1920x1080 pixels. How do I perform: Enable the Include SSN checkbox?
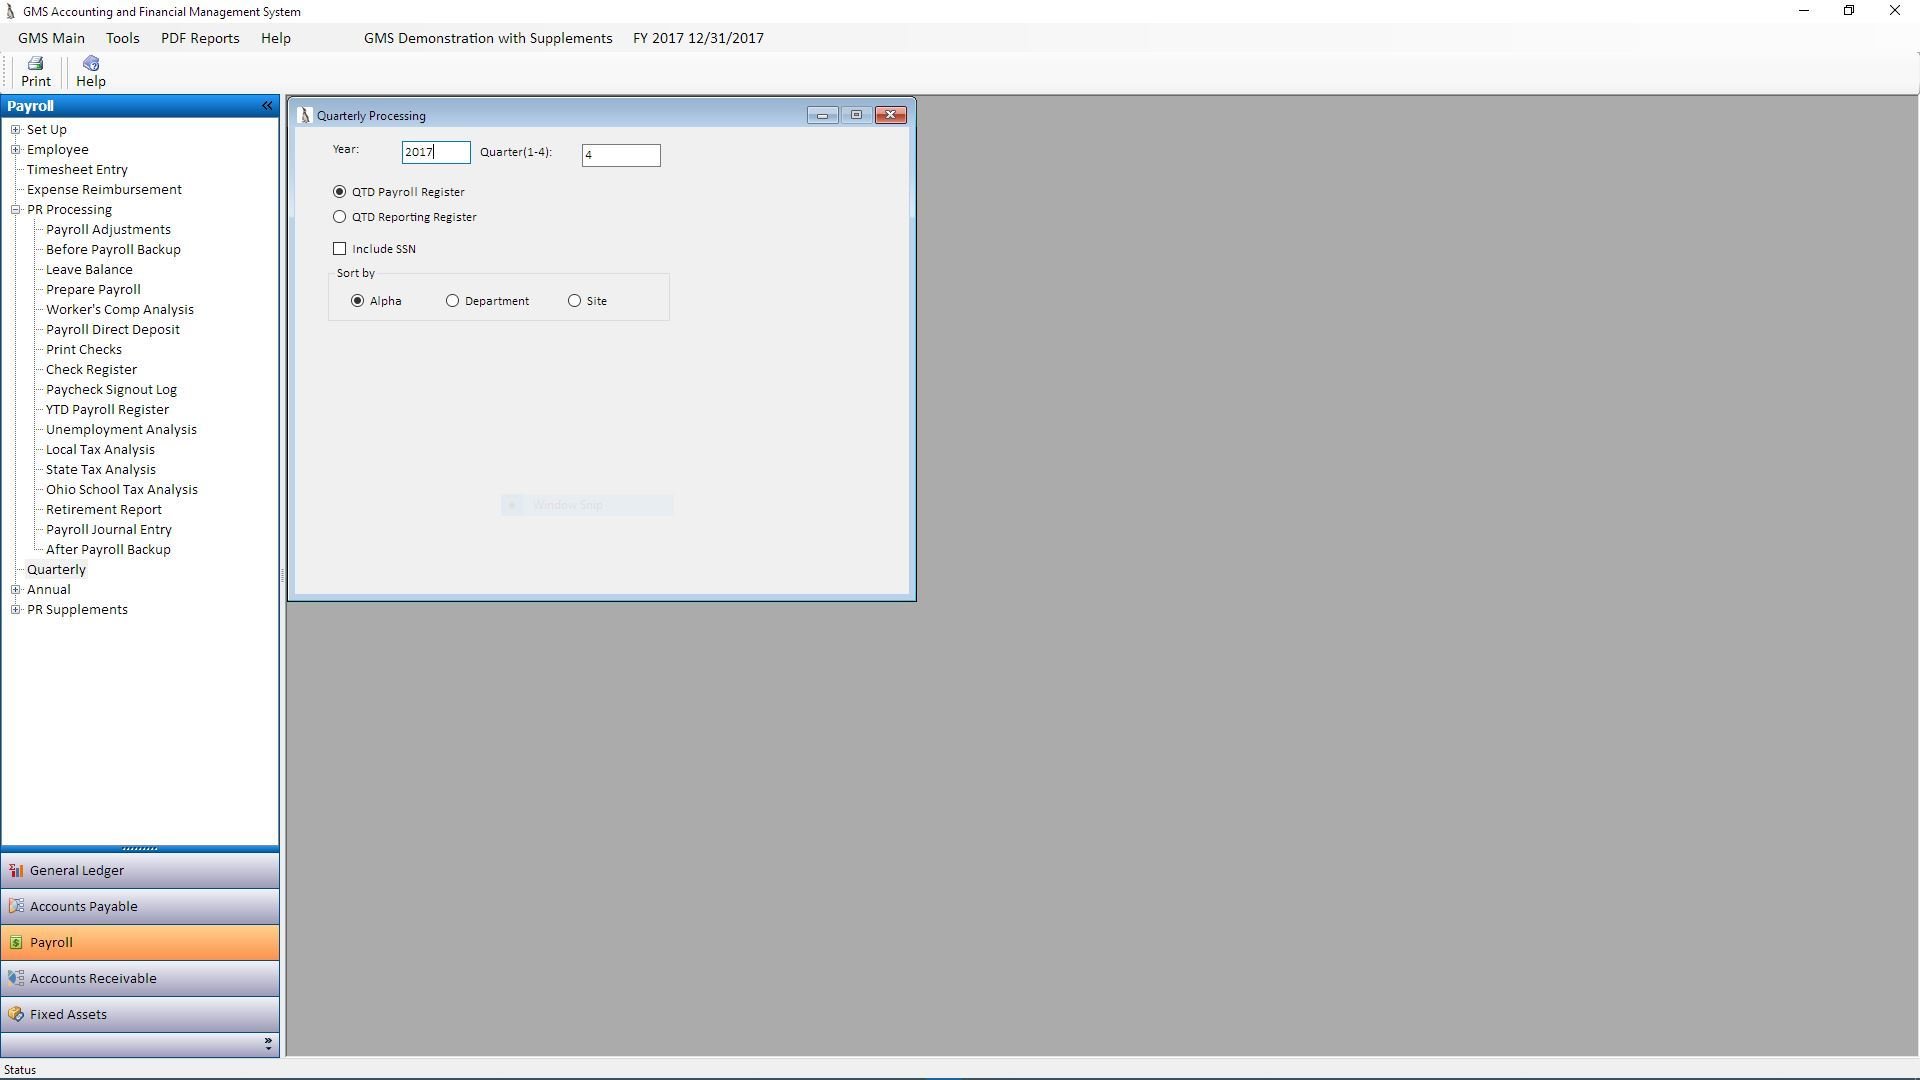point(340,249)
